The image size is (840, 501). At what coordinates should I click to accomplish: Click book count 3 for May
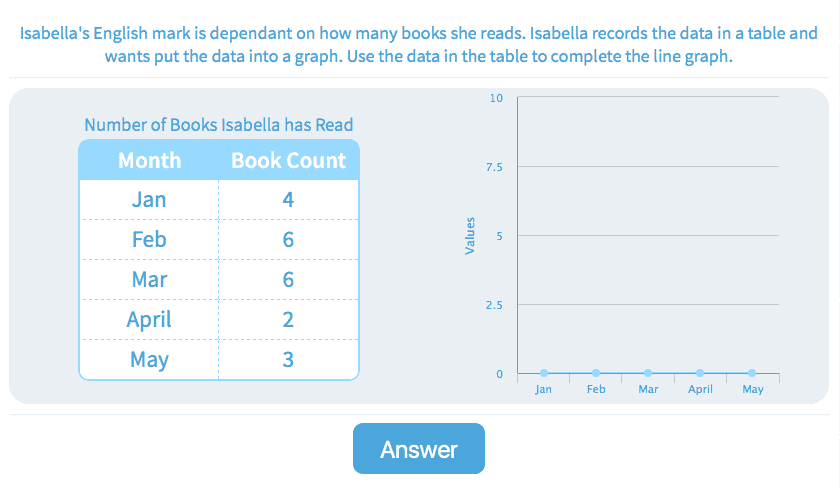[x=288, y=360]
